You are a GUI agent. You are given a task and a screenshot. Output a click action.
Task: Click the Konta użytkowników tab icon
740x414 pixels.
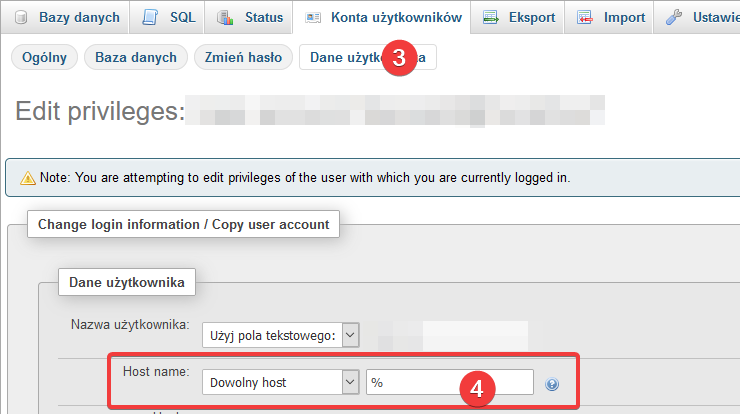pos(313,17)
